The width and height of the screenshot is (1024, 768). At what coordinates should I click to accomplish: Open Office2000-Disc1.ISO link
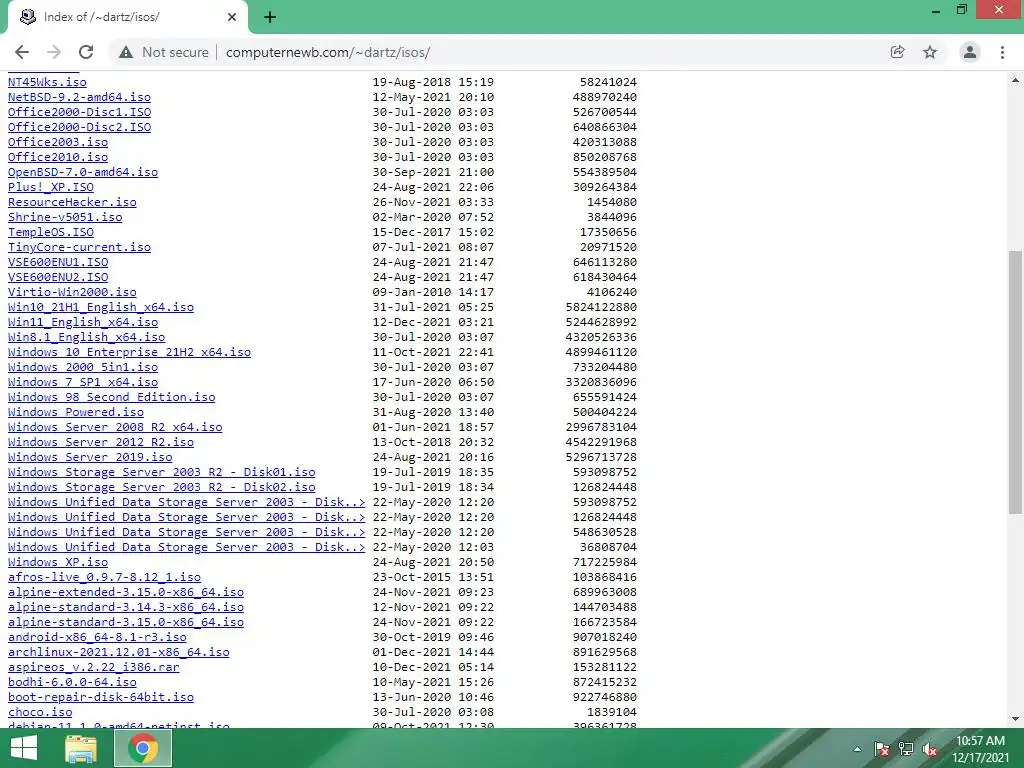click(x=79, y=112)
